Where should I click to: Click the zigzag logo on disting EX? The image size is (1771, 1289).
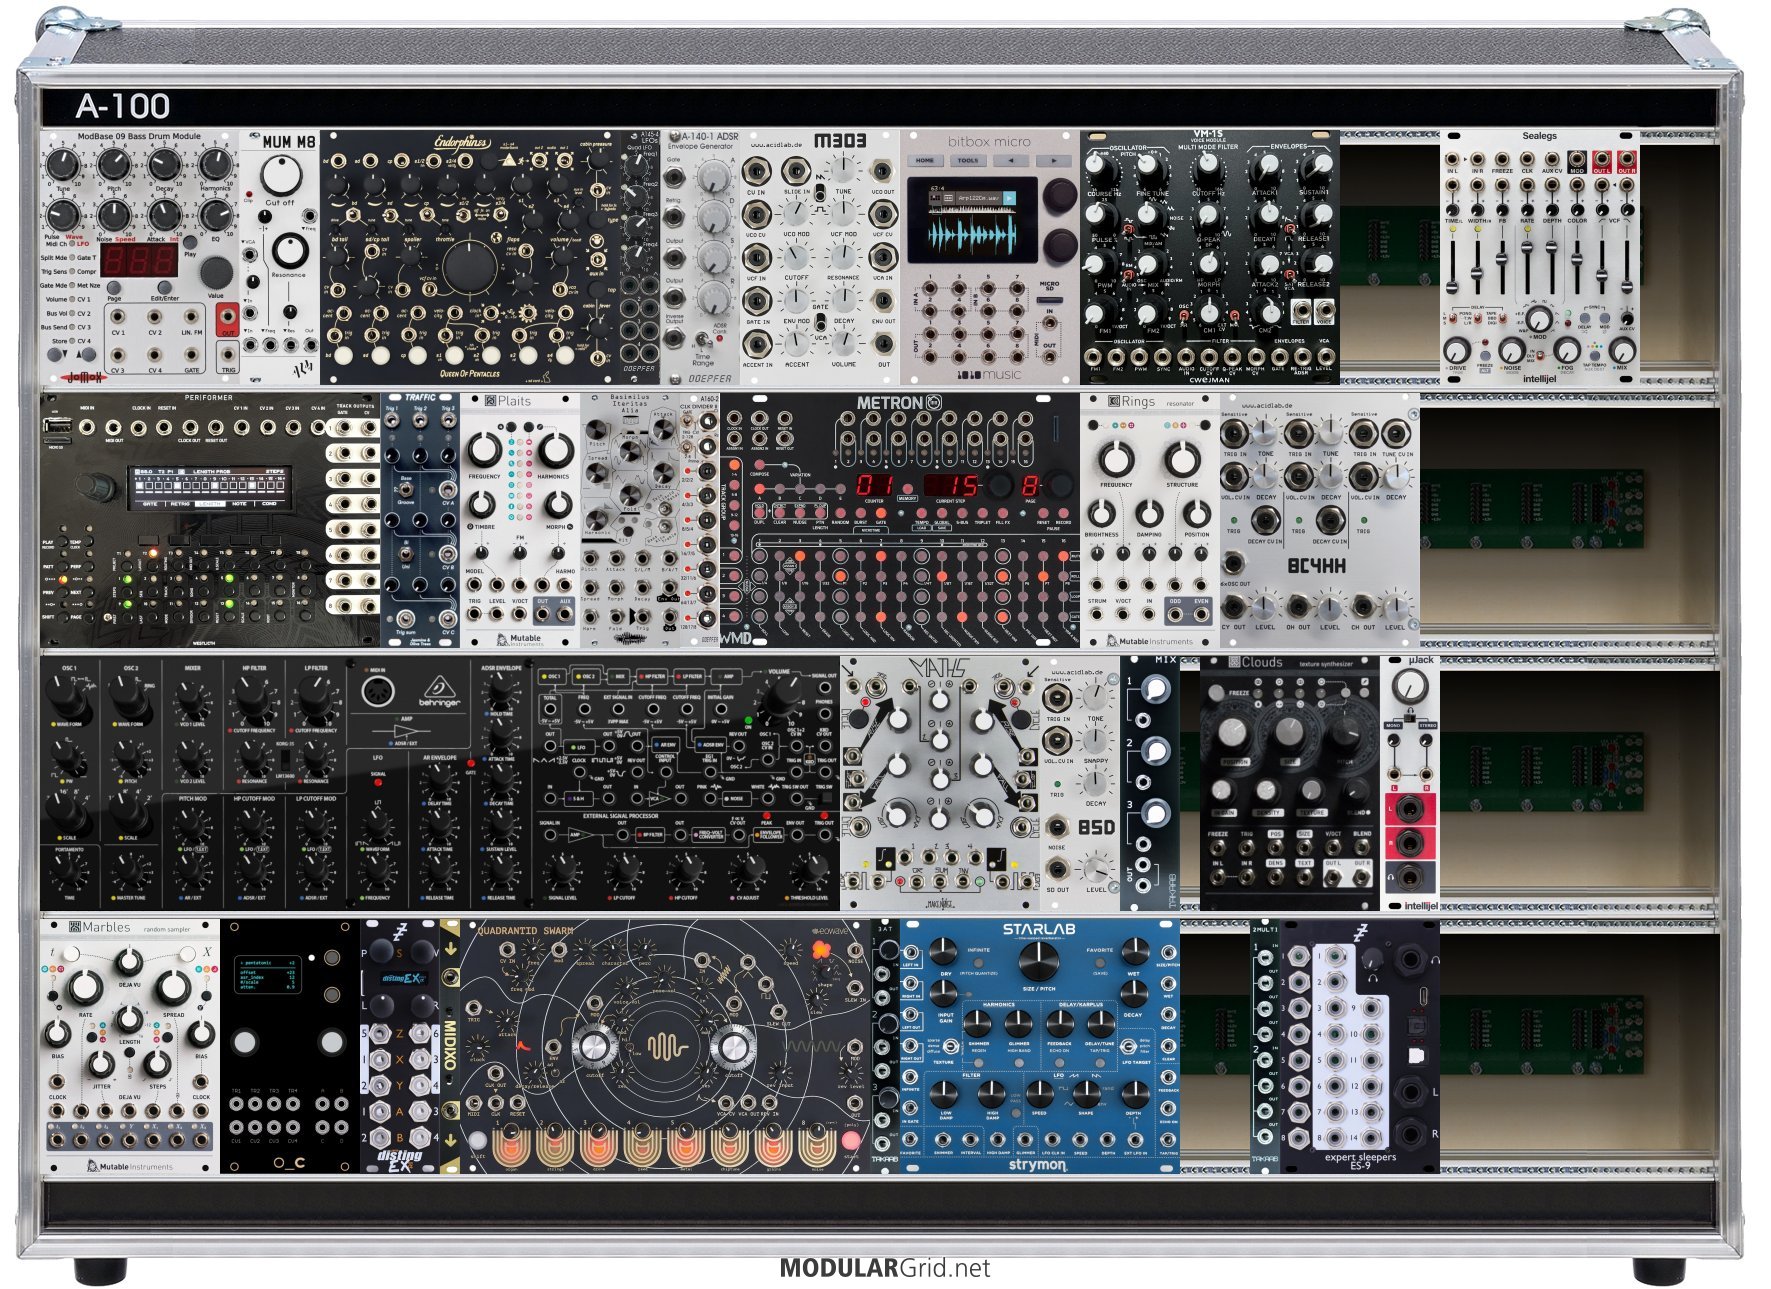click(x=399, y=931)
